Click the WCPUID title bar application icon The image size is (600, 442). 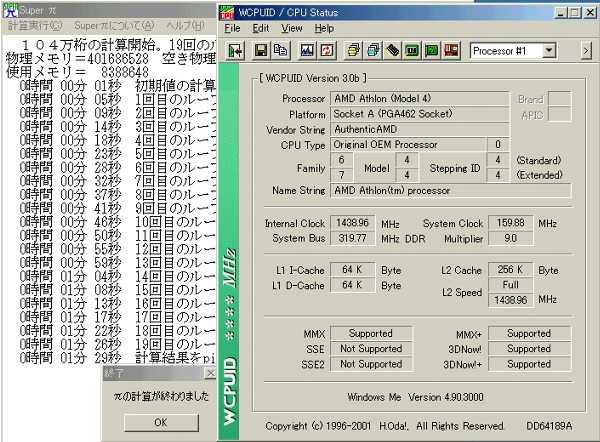(227, 13)
